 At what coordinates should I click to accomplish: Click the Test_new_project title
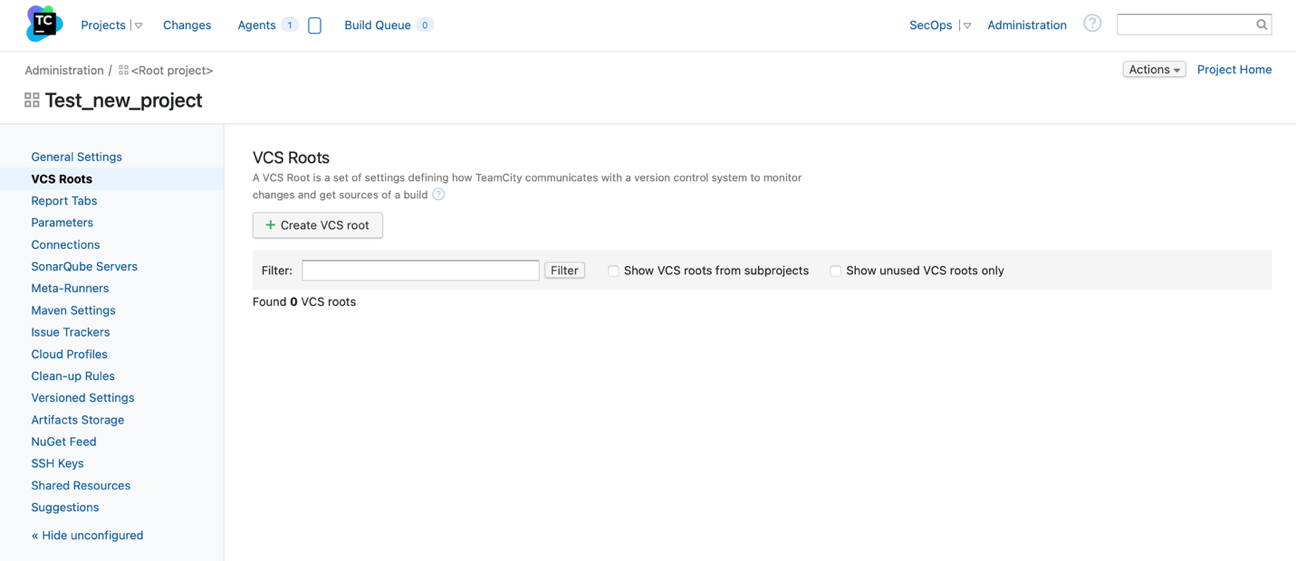123,100
